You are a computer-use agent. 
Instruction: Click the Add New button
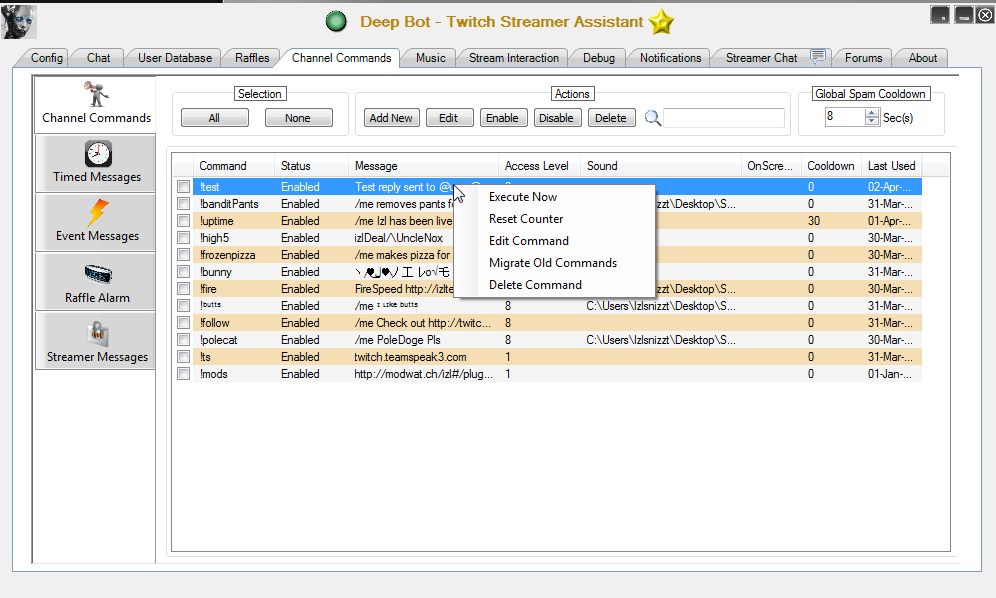click(x=391, y=118)
